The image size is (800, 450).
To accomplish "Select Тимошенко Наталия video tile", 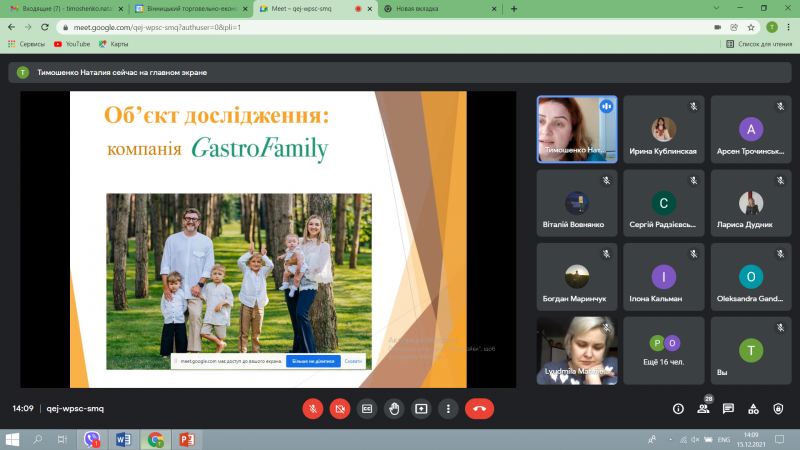I will tap(577, 129).
